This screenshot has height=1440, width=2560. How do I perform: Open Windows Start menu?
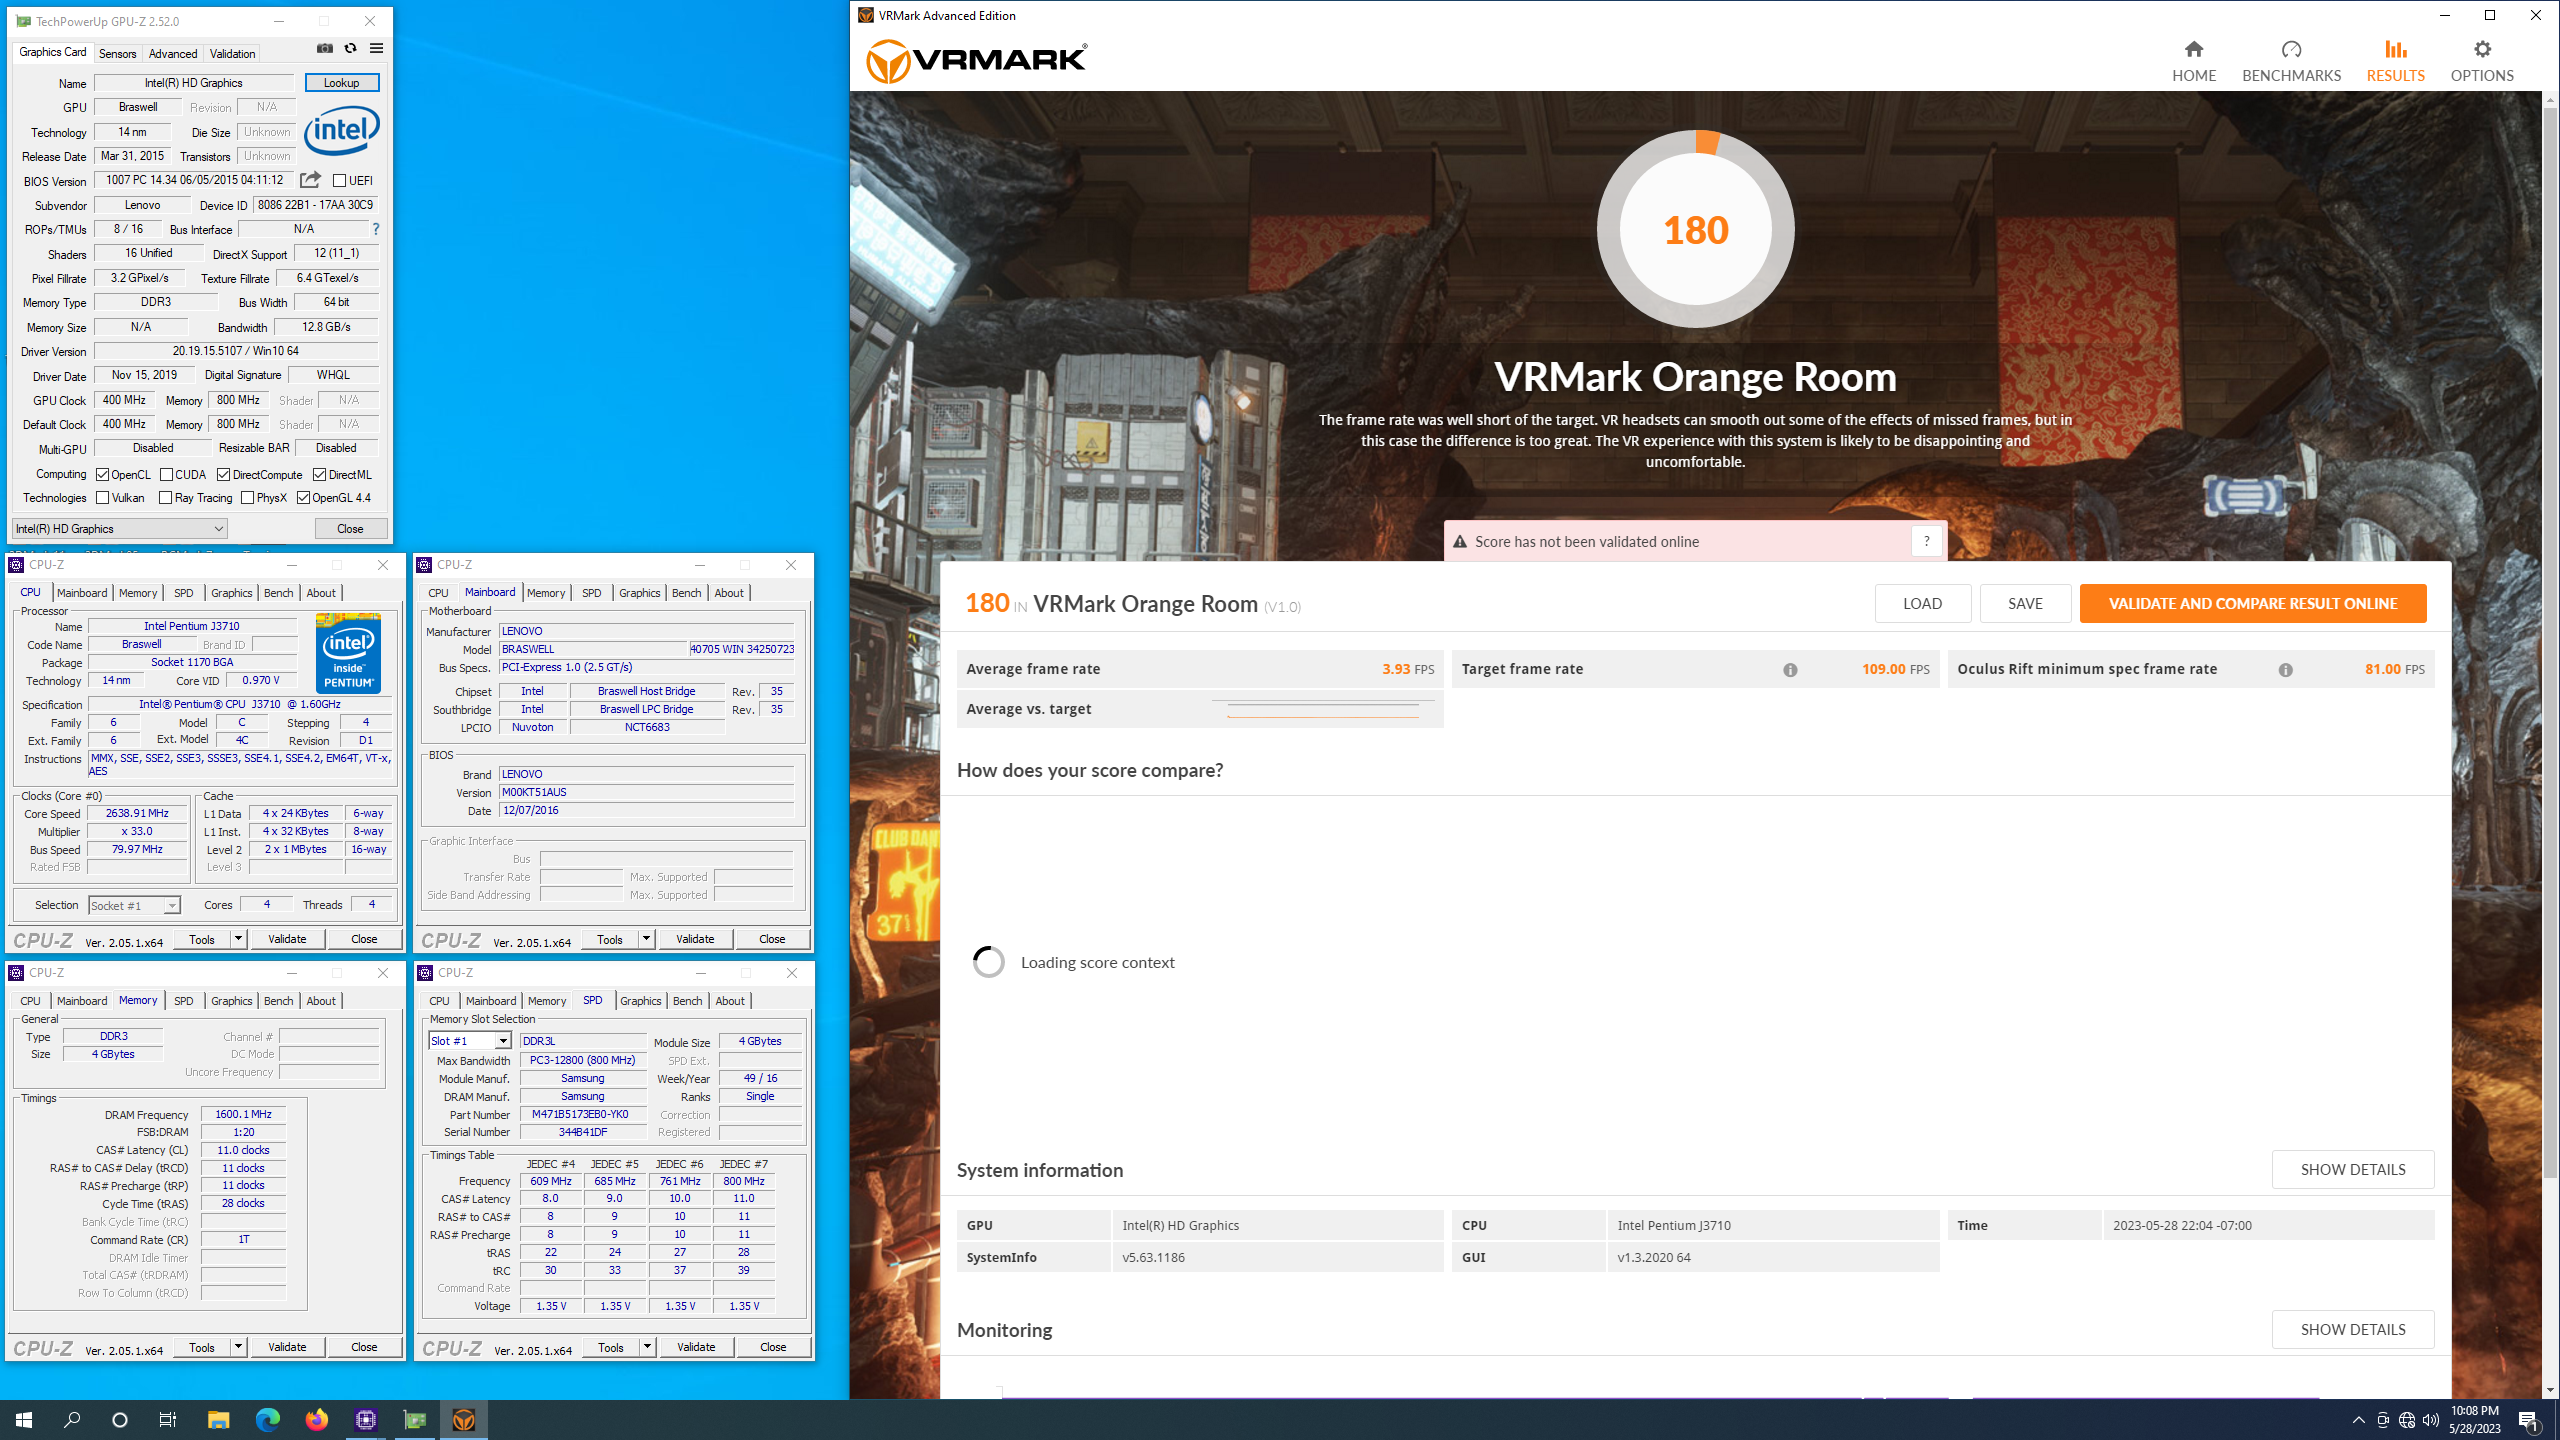24,1420
